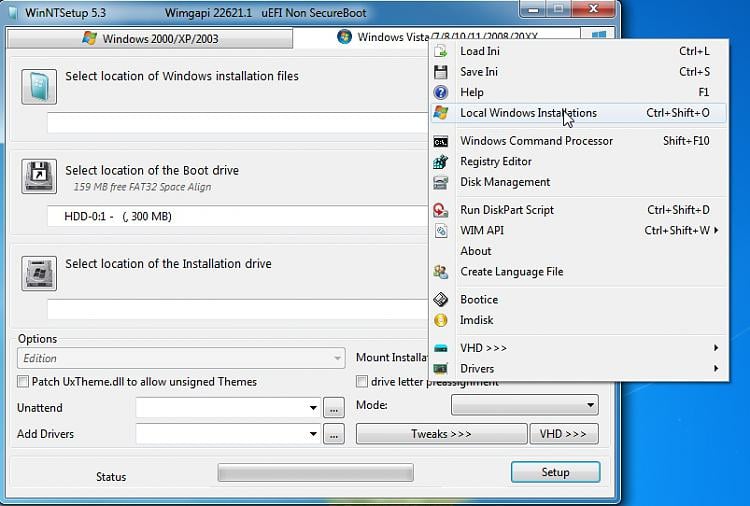The image size is (750, 506).
Task: Click the Installation drive path field
Action: coord(238,309)
